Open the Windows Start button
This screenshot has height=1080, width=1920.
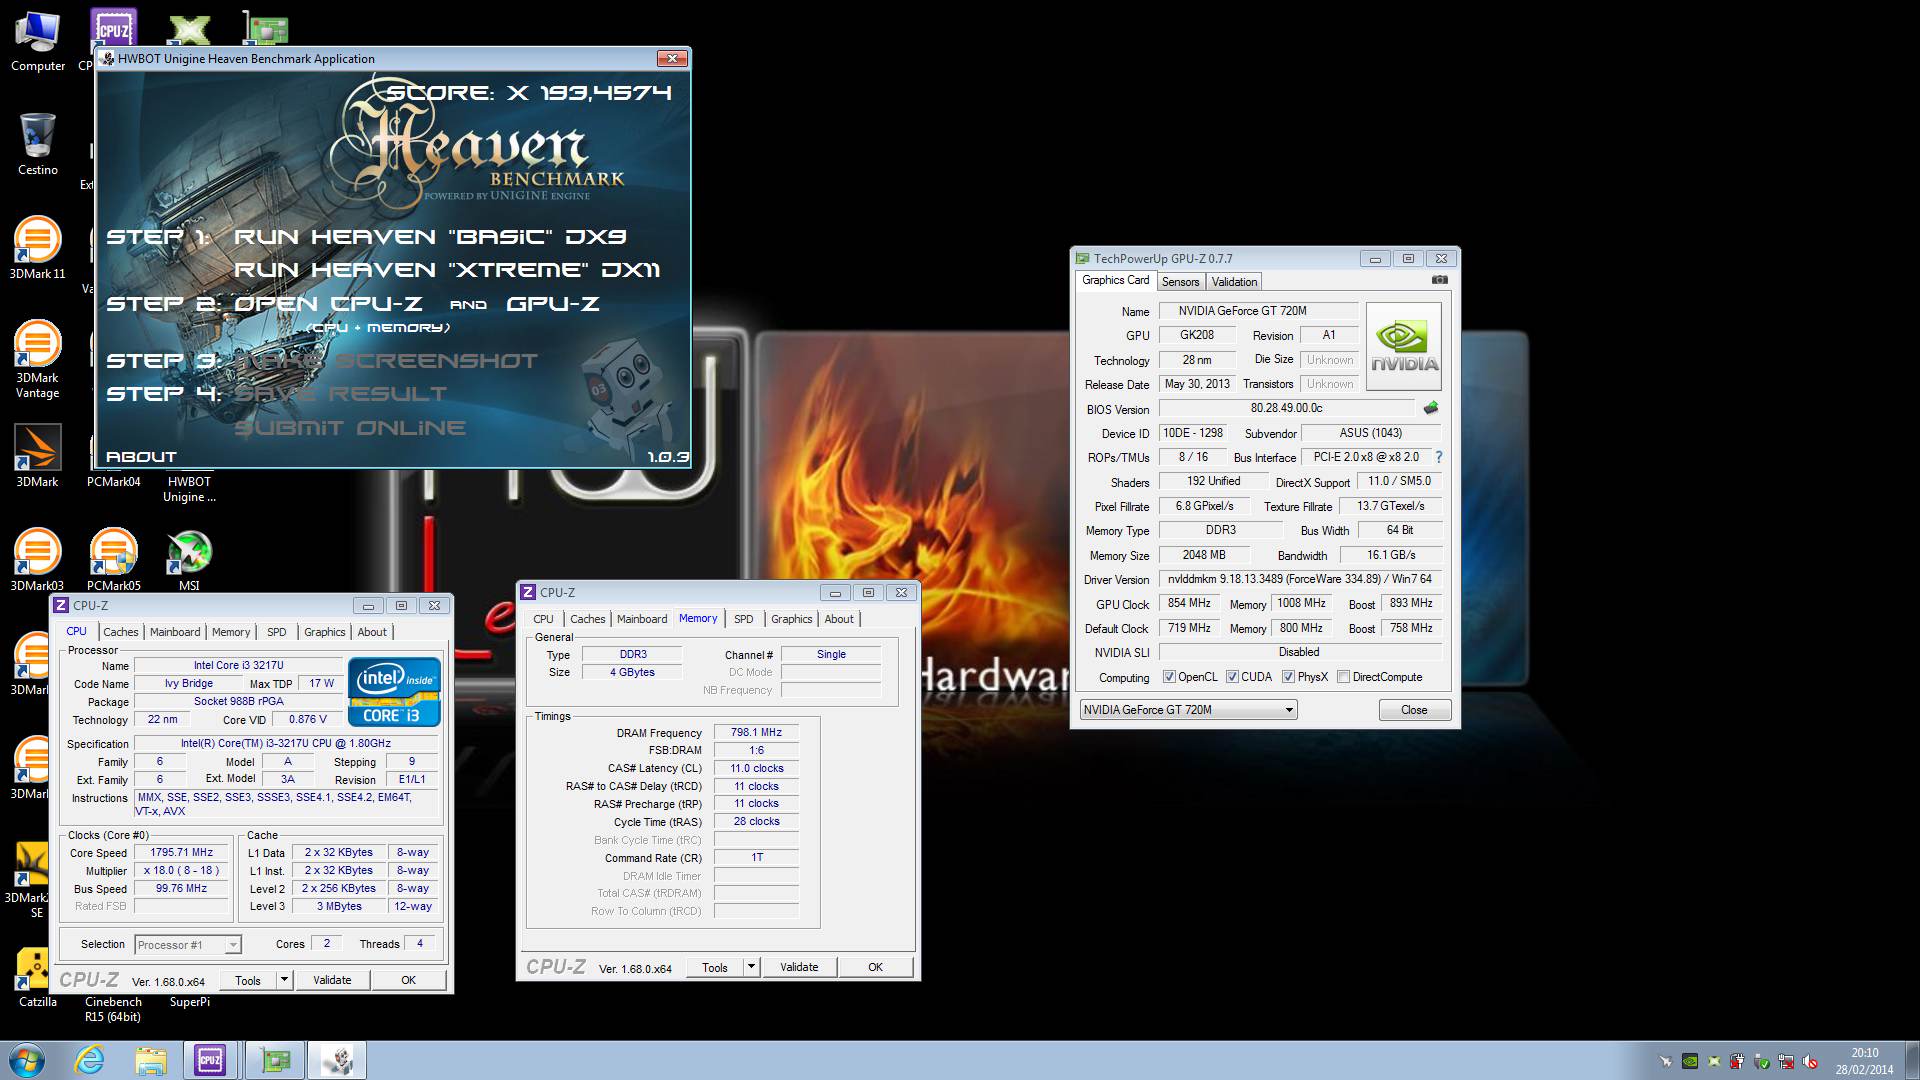pyautogui.click(x=27, y=1060)
